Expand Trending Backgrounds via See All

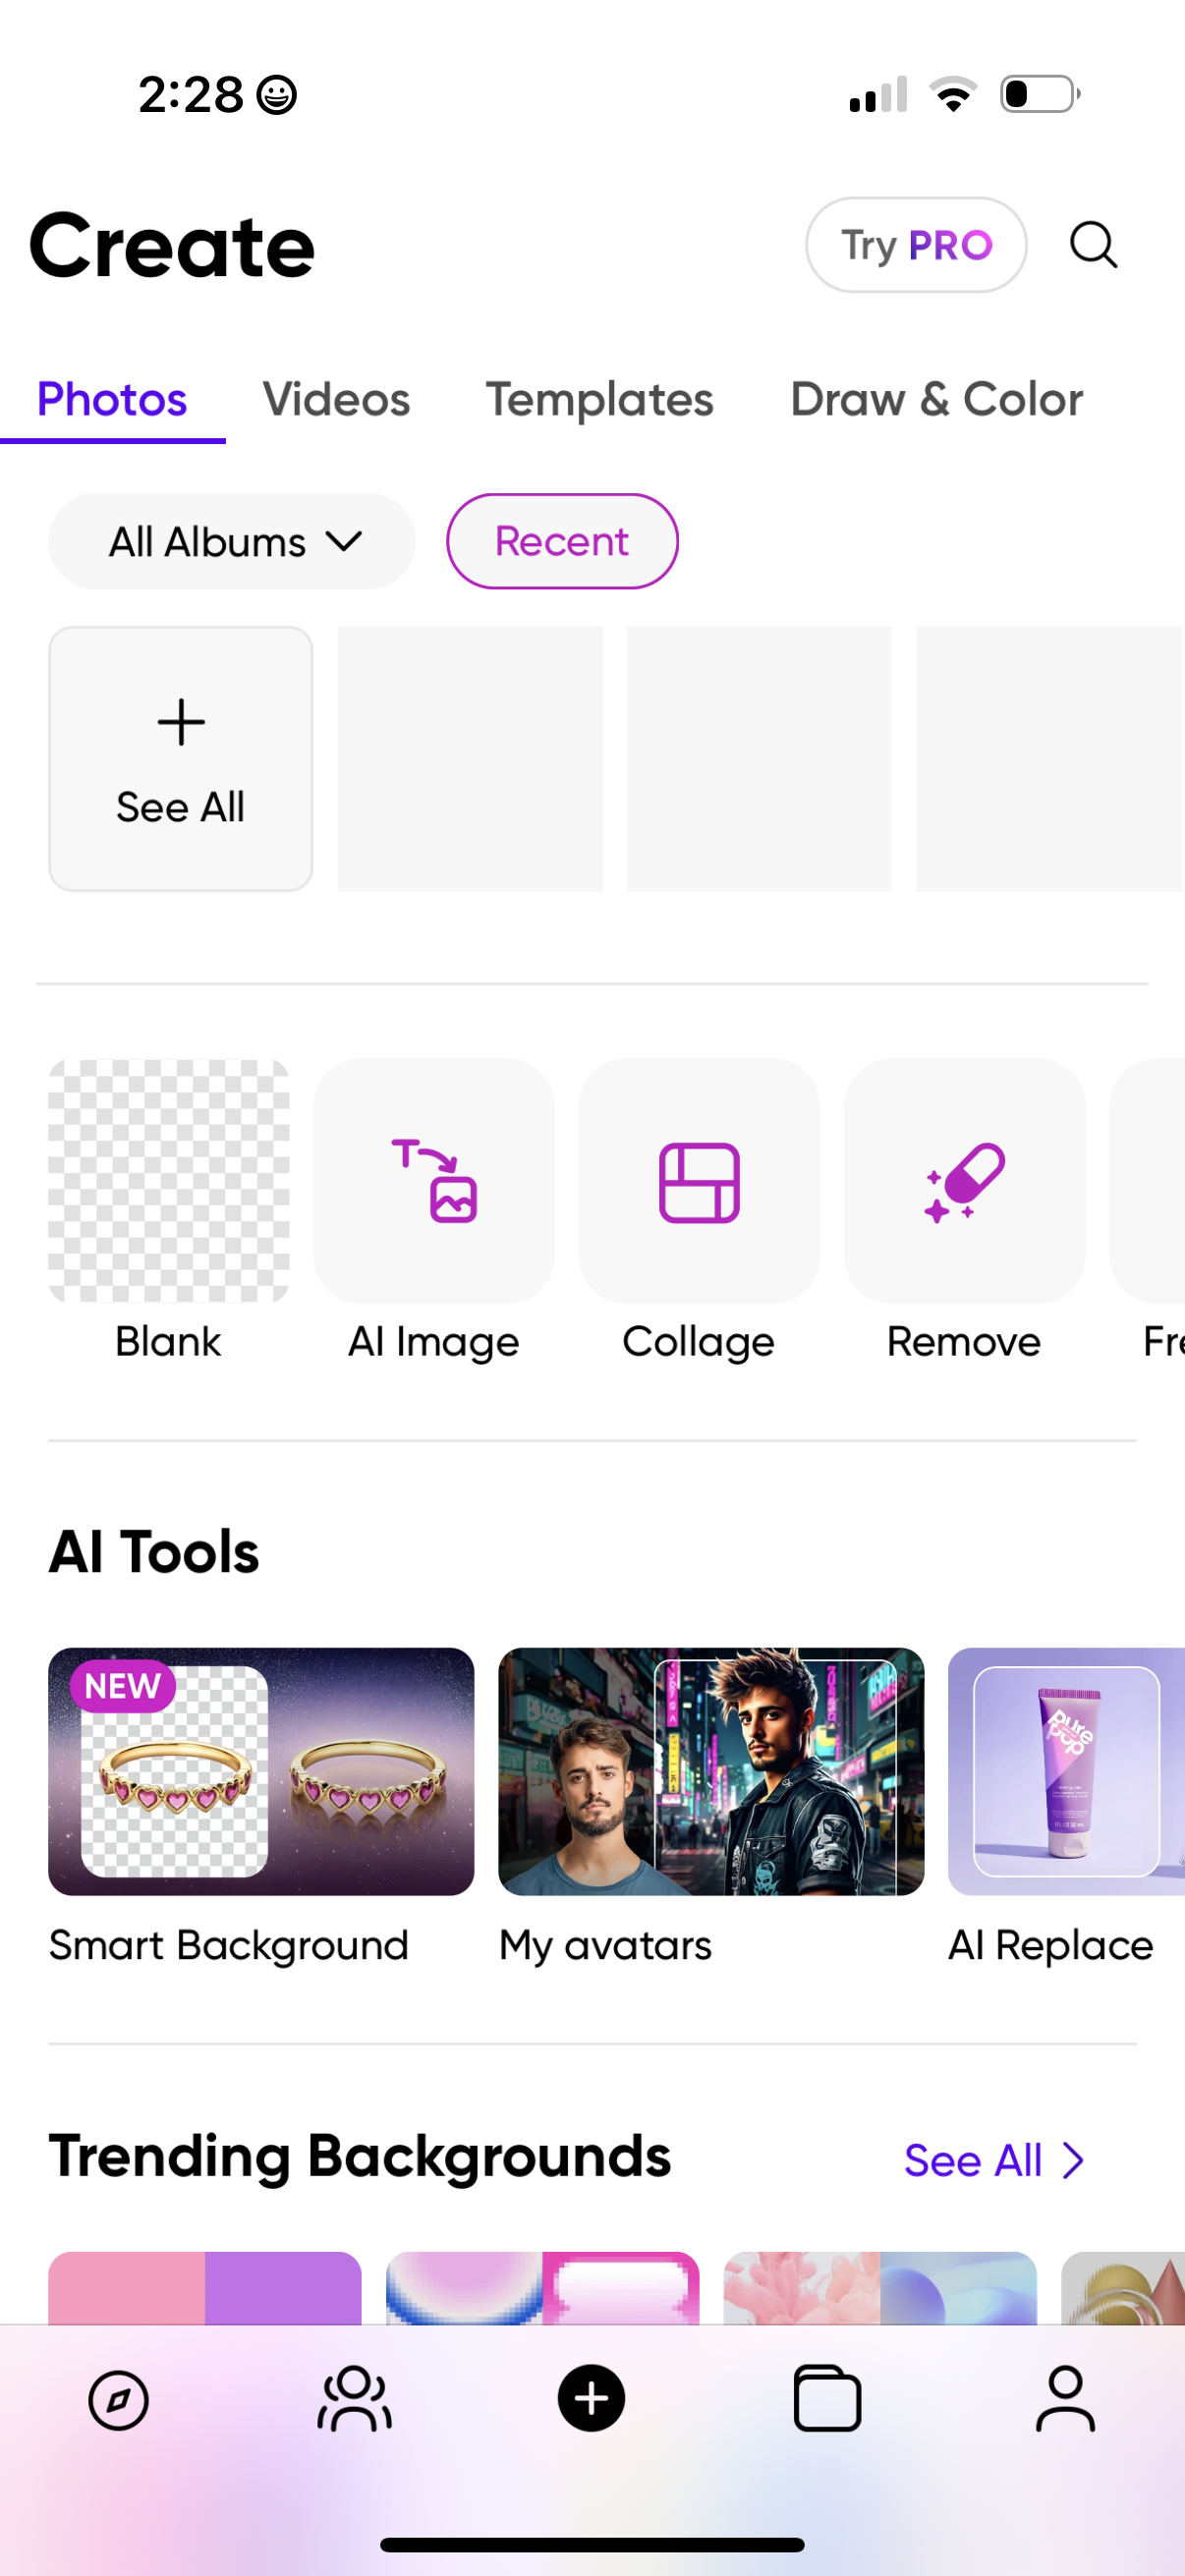coord(993,2161)
